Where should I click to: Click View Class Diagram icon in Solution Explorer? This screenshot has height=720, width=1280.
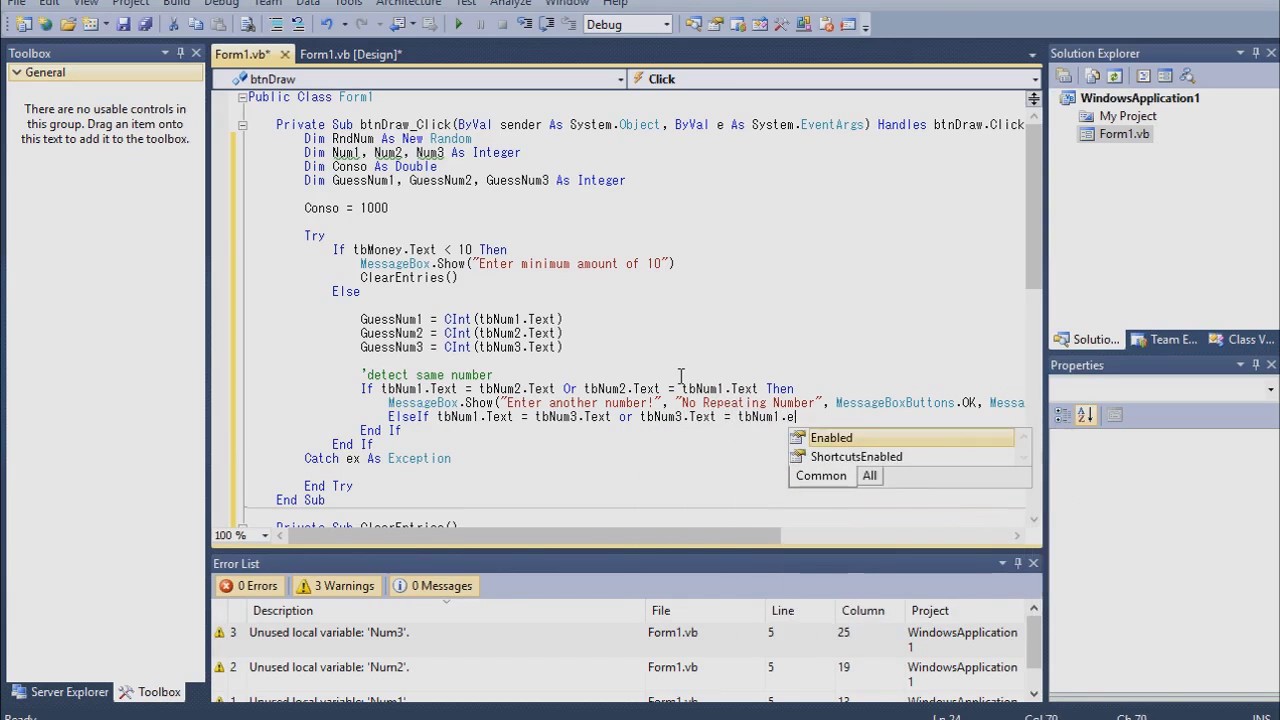[x=1188, y=76]
